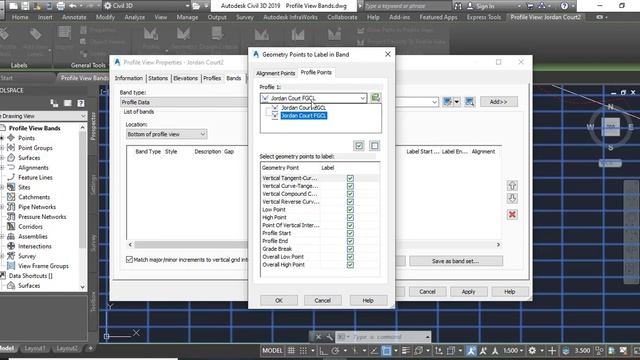Open the Annotate ribbon tab

pos(74,17)
